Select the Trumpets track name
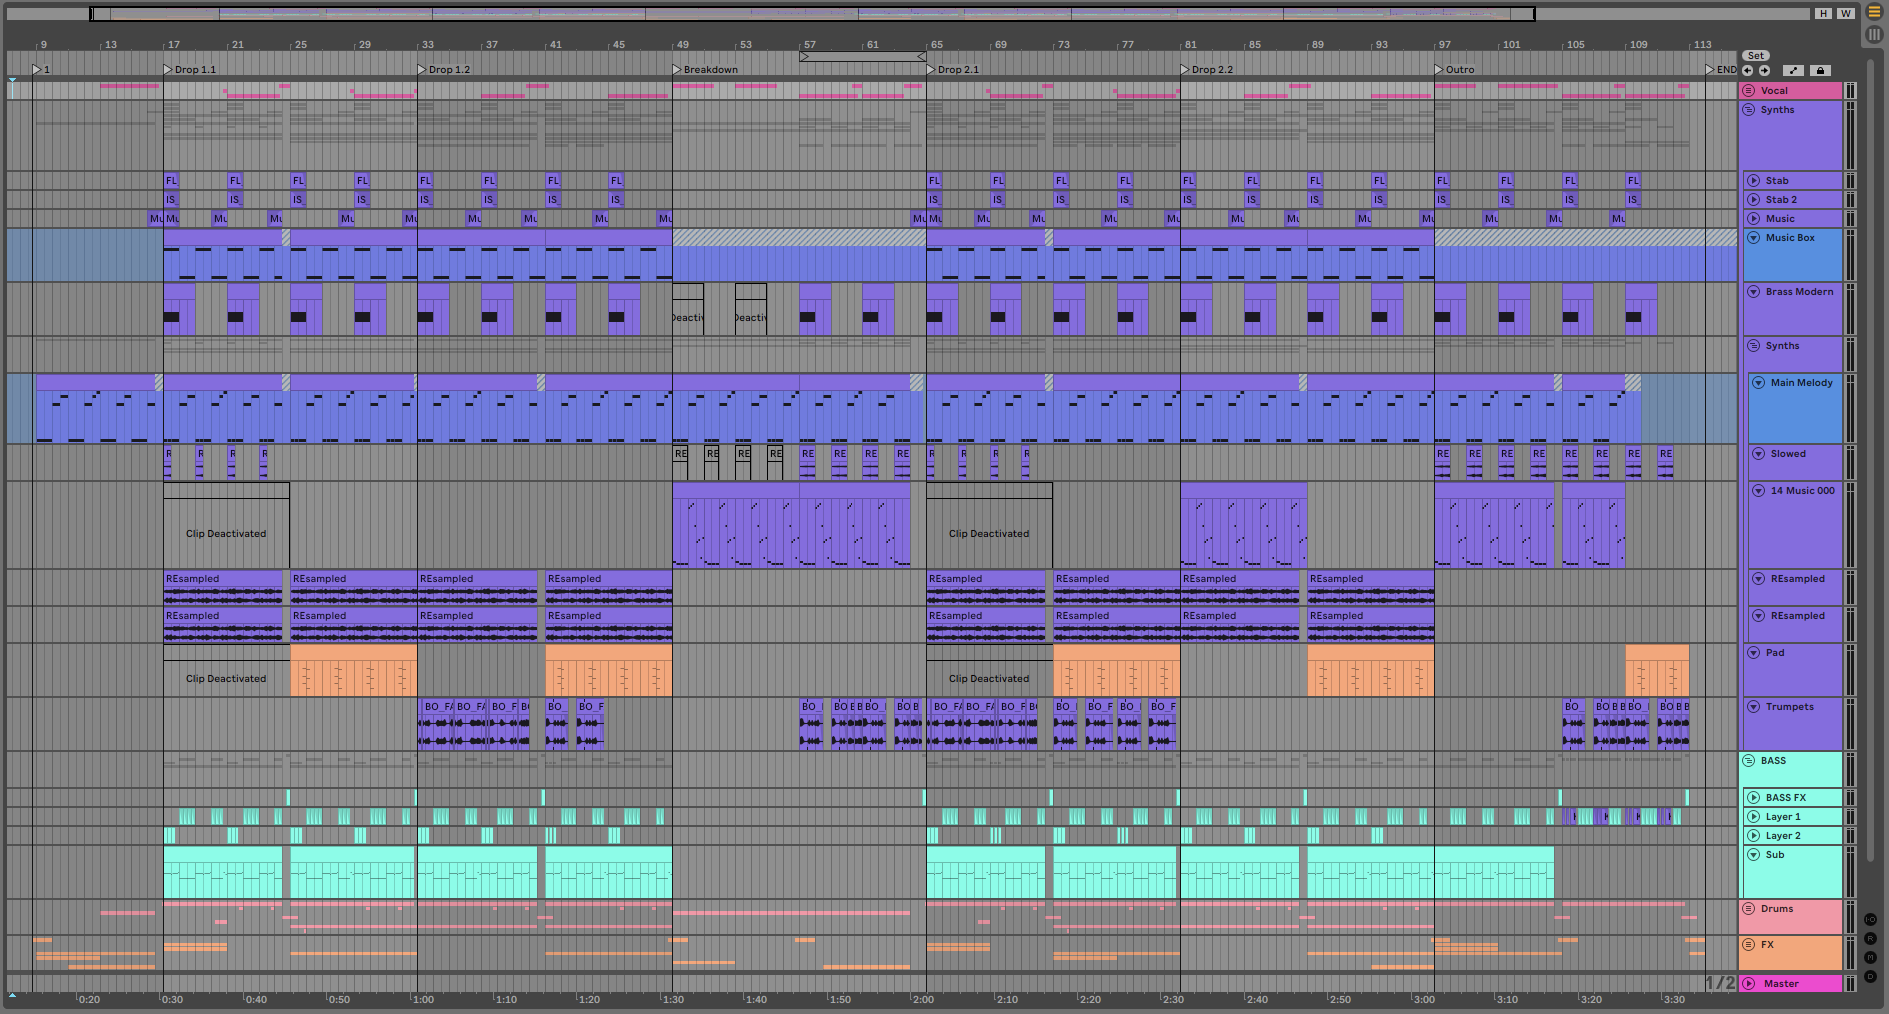This screenshot has height=1014, width=1889. click(1789, 707)
